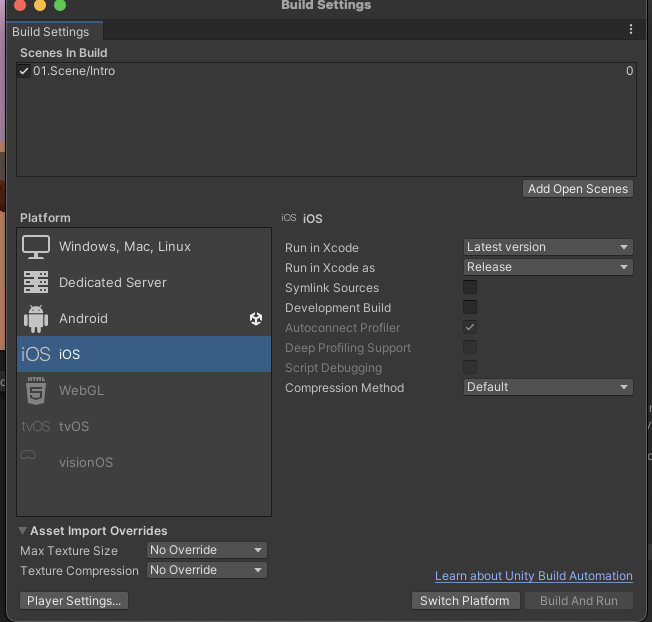Open the three-dot window options menu
The width and height of the screenshot is (652, 622).
(631, 29)
